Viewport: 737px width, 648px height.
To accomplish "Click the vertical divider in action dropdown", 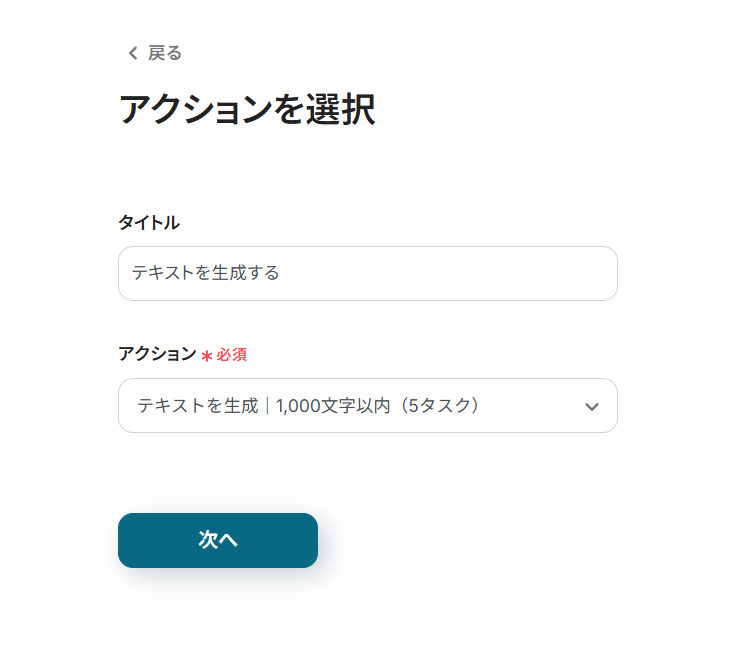I will pos(267,406).
